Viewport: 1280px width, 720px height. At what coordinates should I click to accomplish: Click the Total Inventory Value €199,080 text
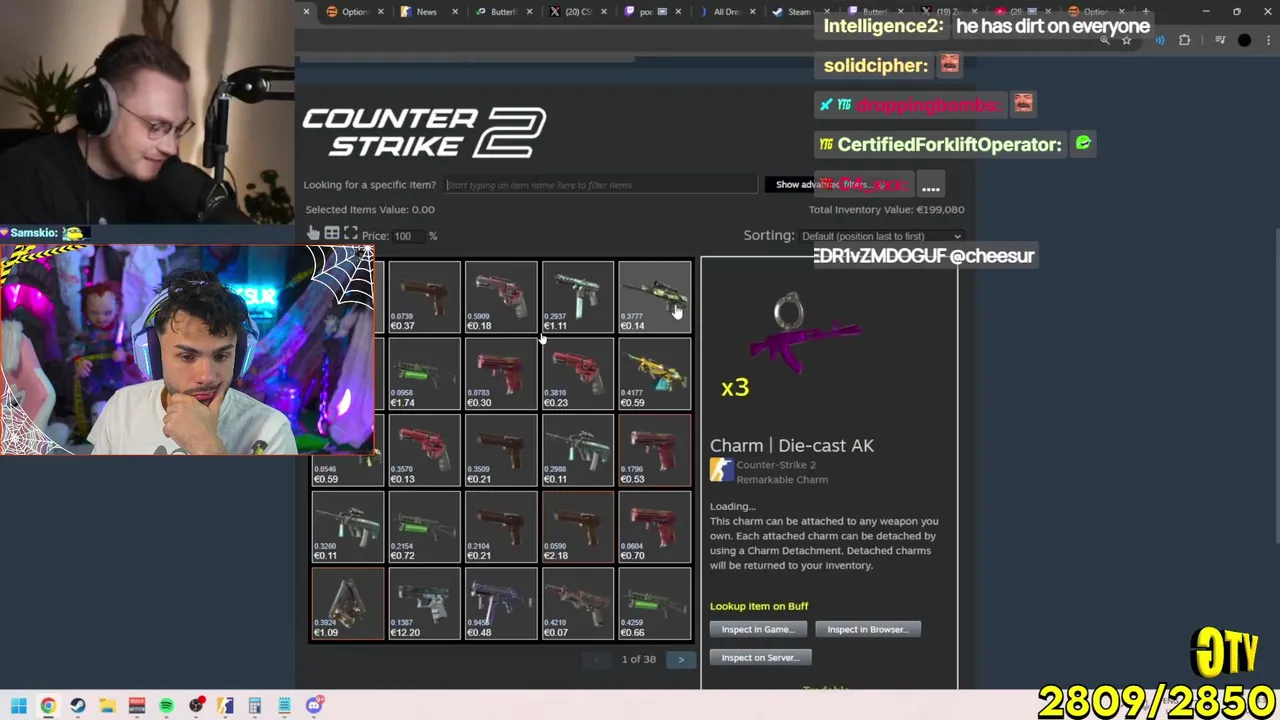coord(886,210)
